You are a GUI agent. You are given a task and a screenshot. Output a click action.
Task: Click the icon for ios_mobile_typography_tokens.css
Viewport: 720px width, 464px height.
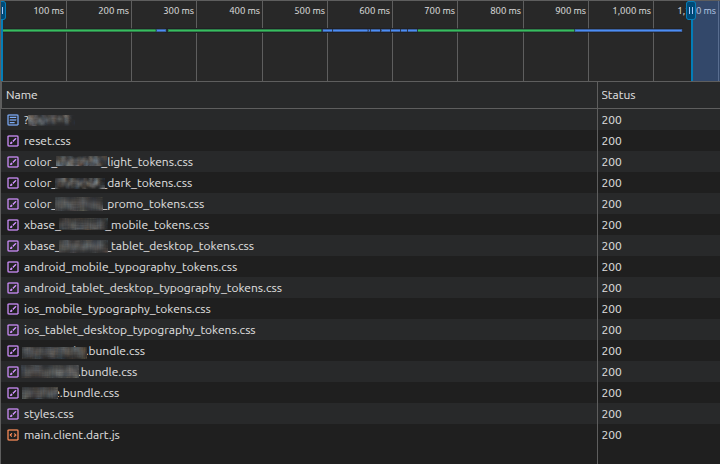pyautogui.click(x=13, y=309)
